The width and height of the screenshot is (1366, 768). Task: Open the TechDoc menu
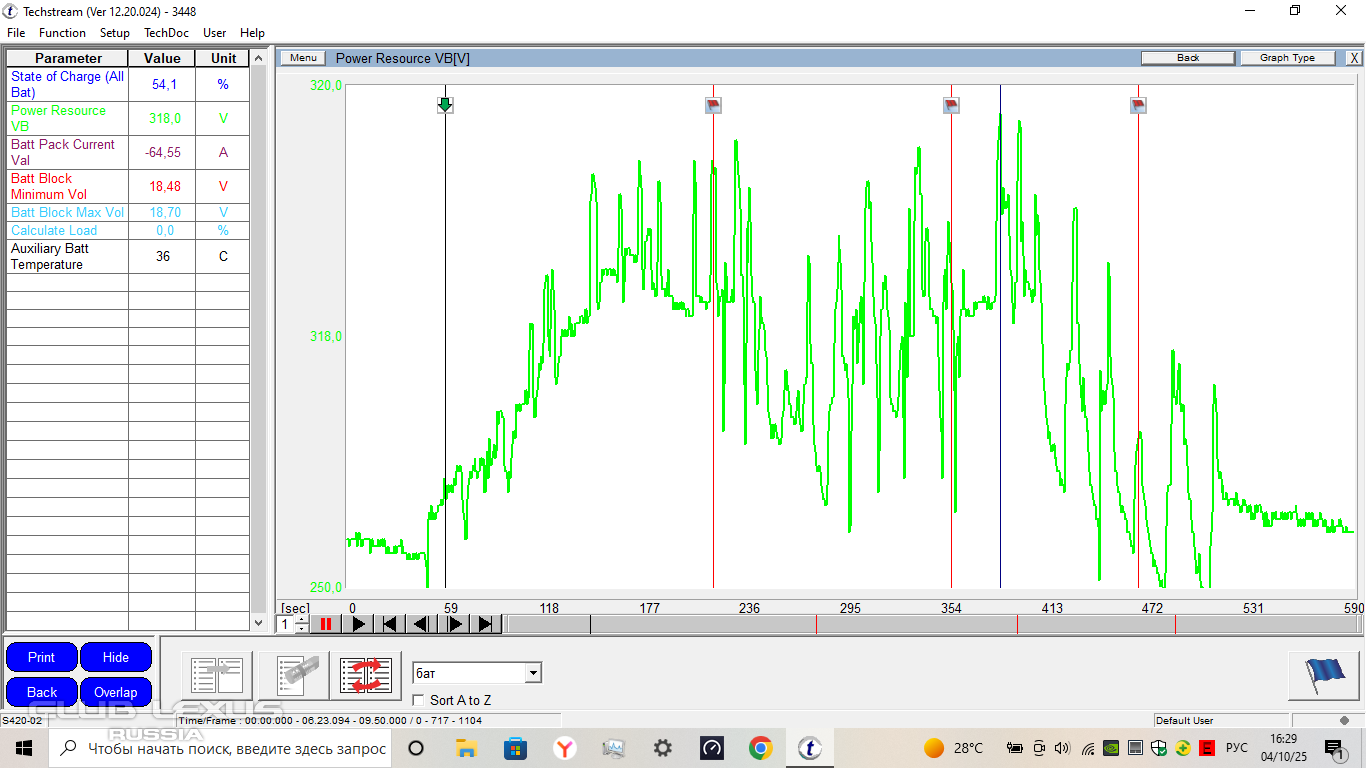(166, 33)
